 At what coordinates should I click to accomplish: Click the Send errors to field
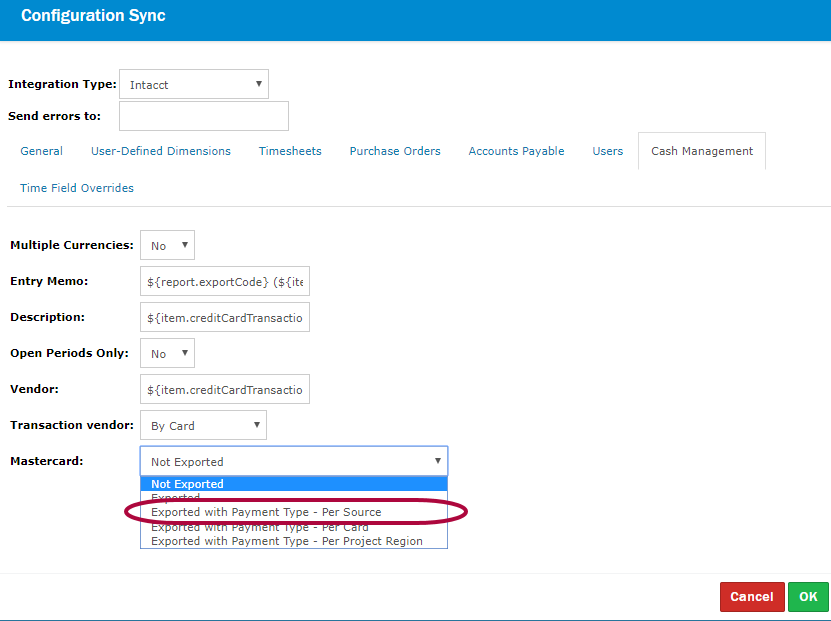203,116
